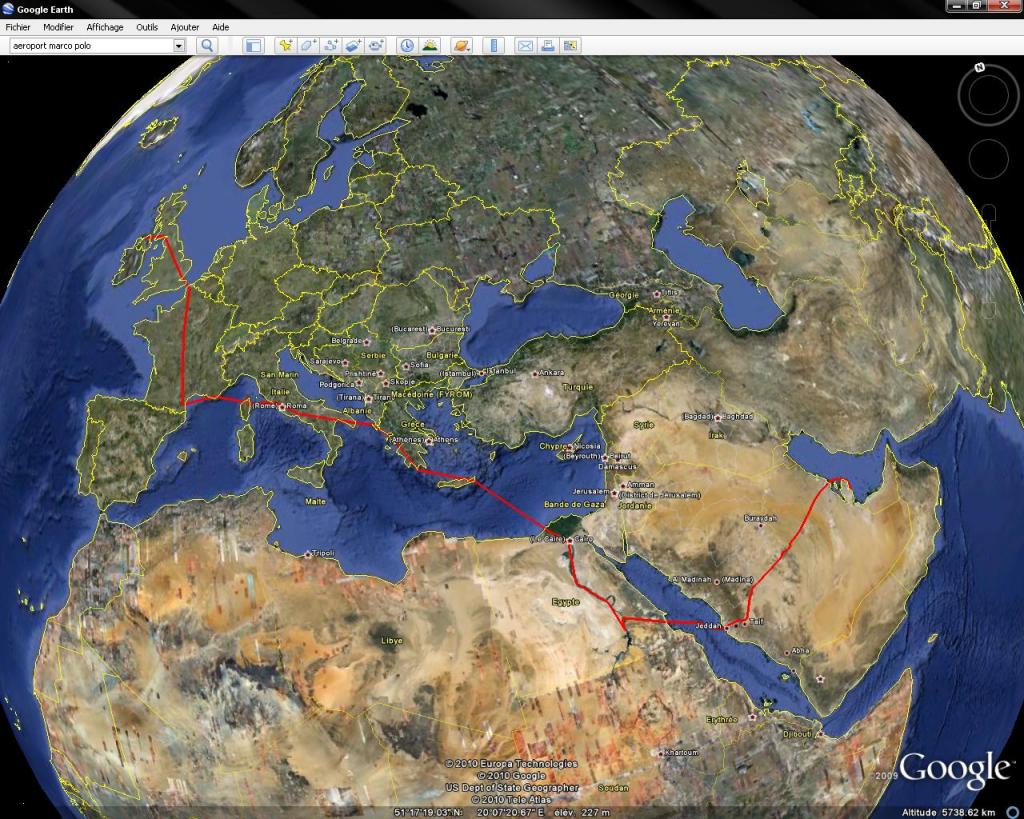Add a placemark with the pushpin icon
Viewport: 1024px width, 819px height.
pos(285,45)
